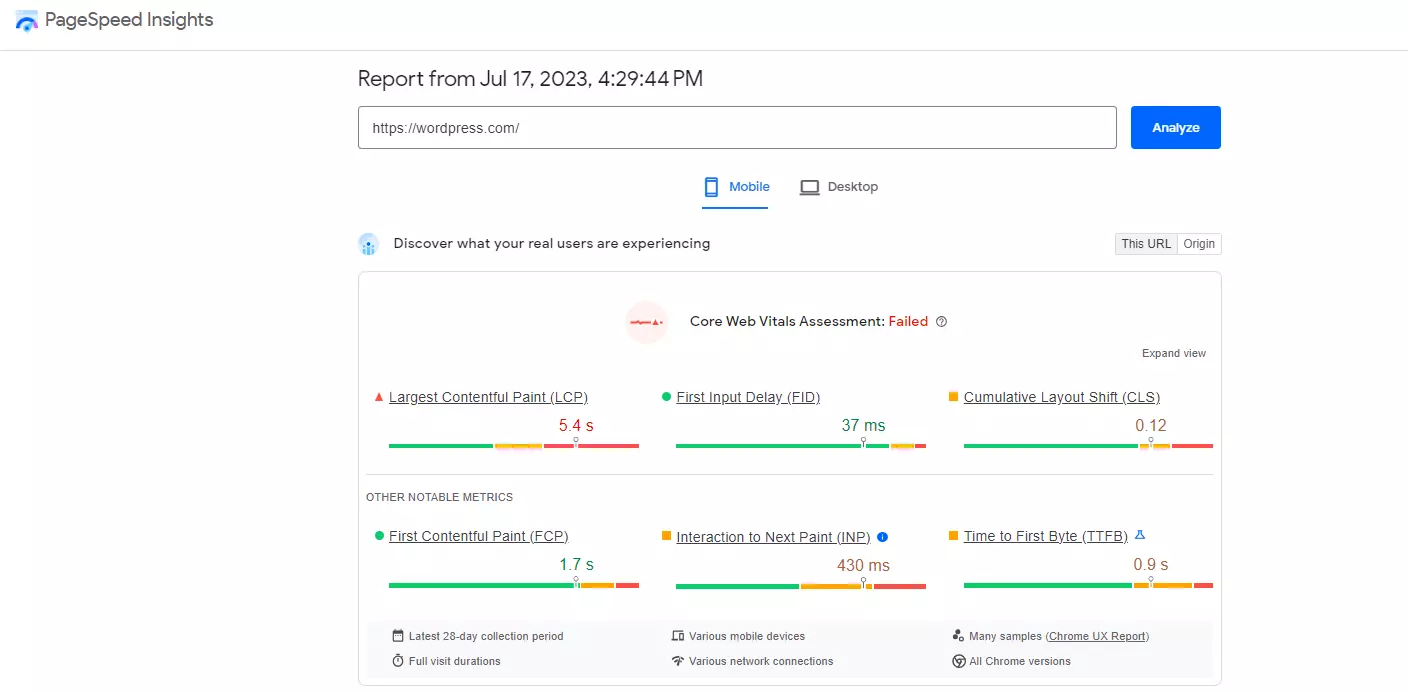Click the orange square INP status icon
1408x692 pixels.
(x=666, y=536)
